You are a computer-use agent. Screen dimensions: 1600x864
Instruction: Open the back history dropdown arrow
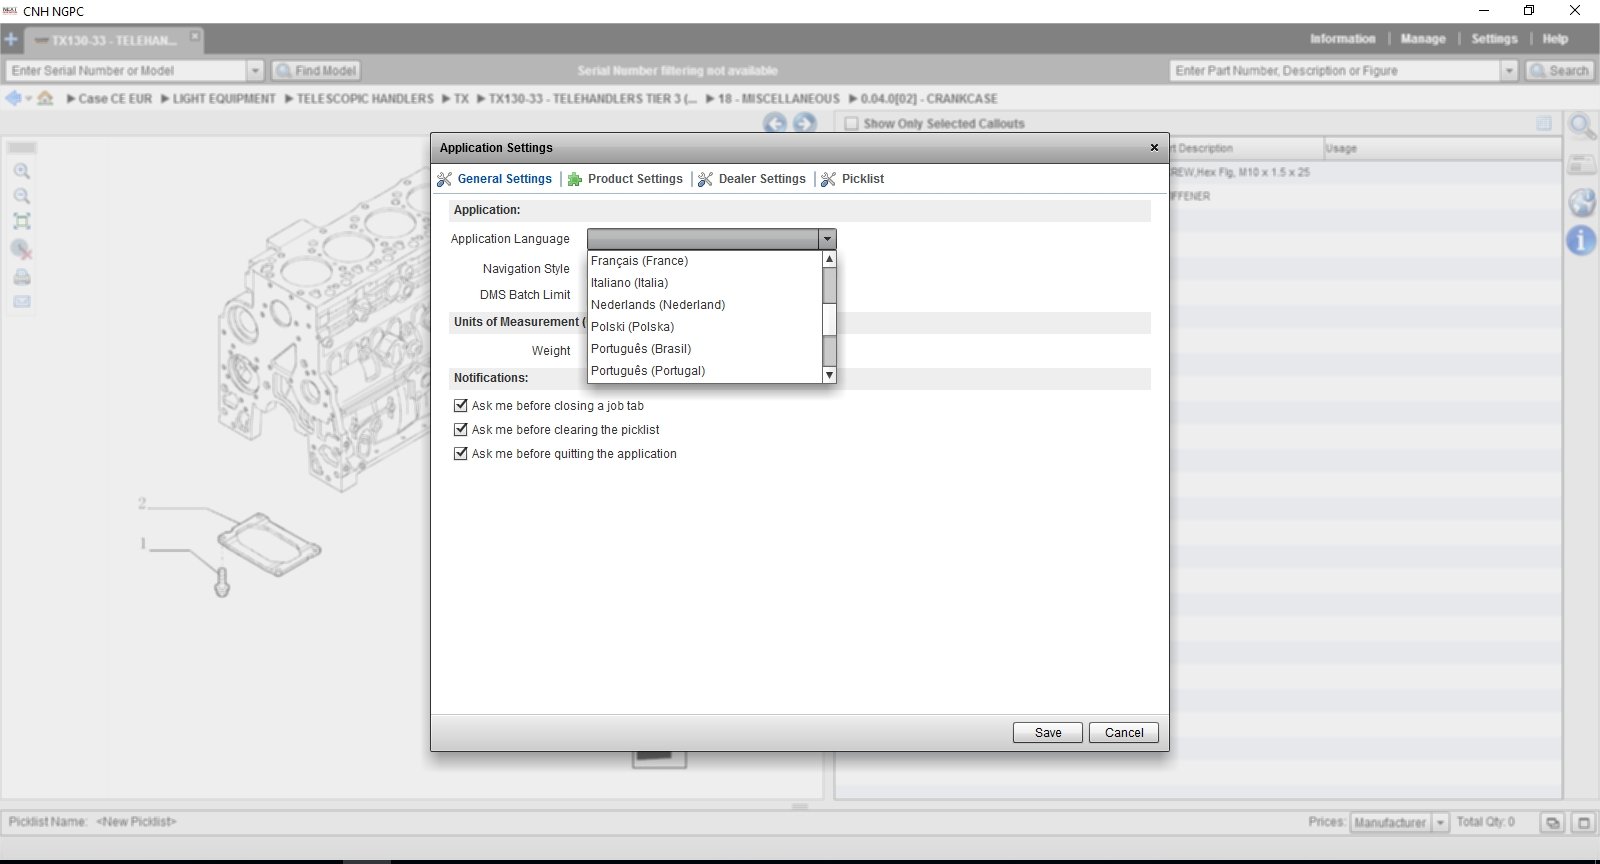pos(28,98)
